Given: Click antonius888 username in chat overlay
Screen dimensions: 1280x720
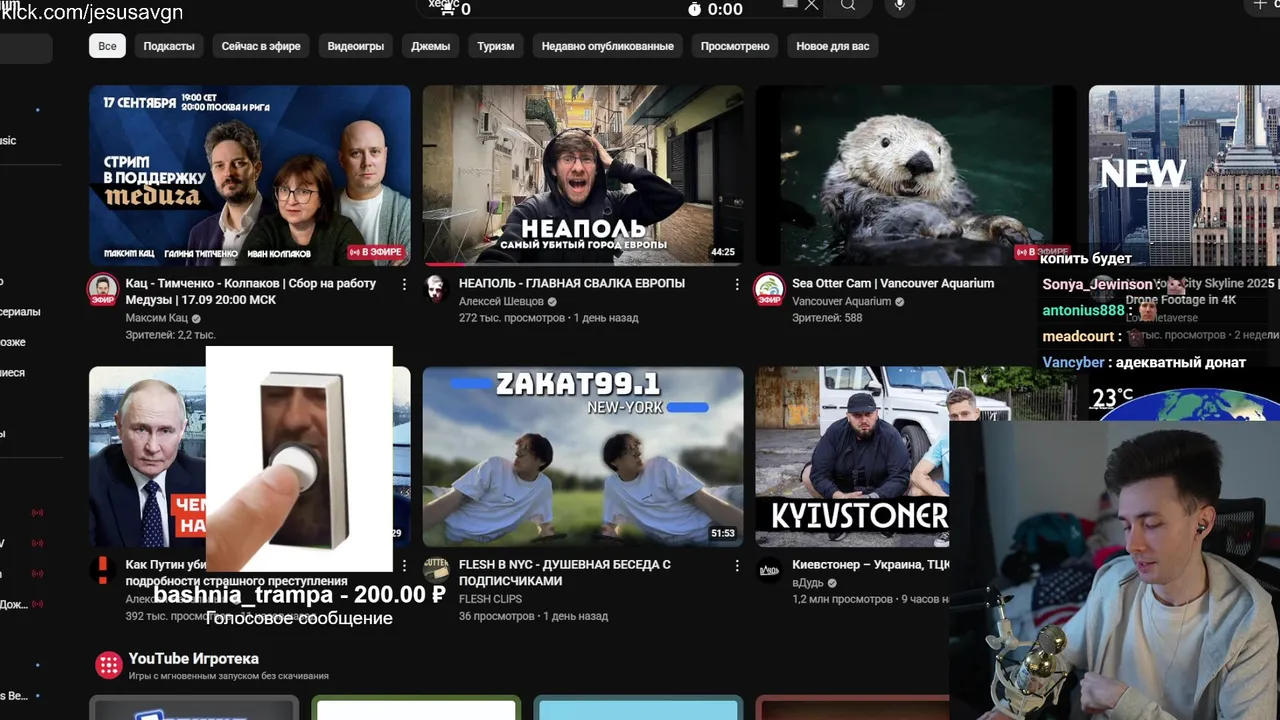Looking at the screenshot, I should [1083, 311].
